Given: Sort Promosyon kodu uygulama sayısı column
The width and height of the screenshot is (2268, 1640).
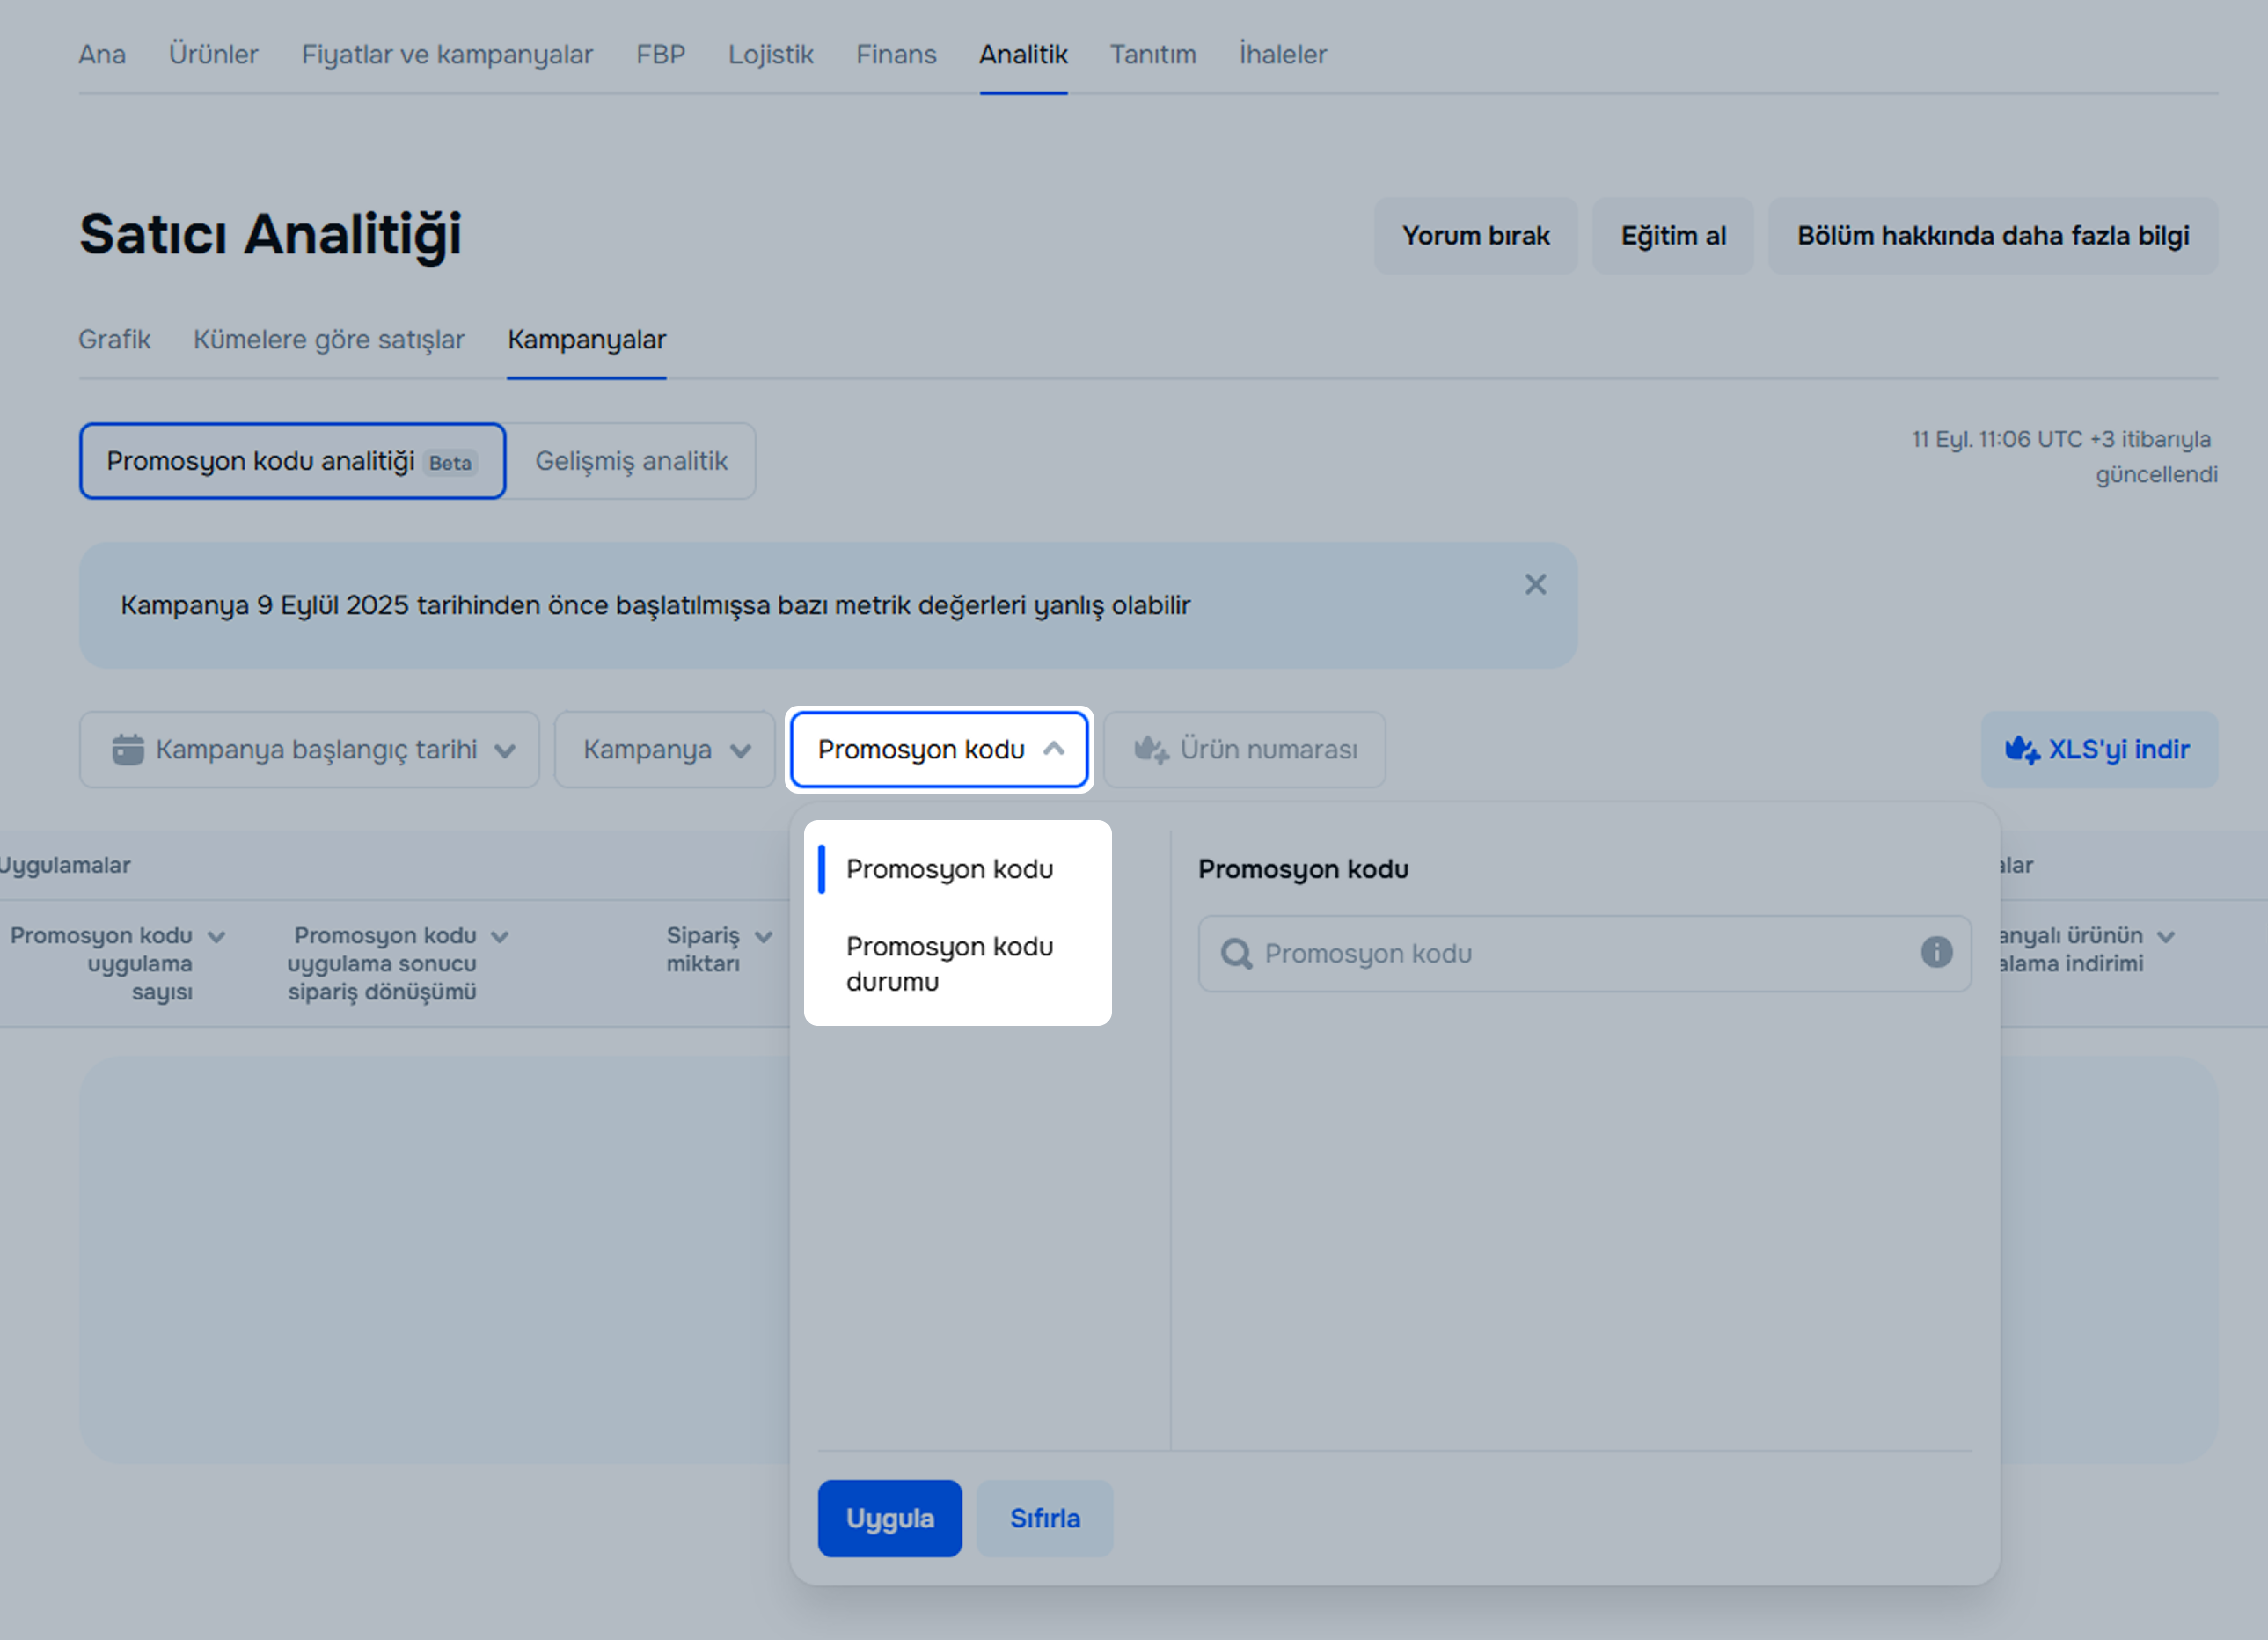Looking at the screenshot, I should click(x=216, y=937).
